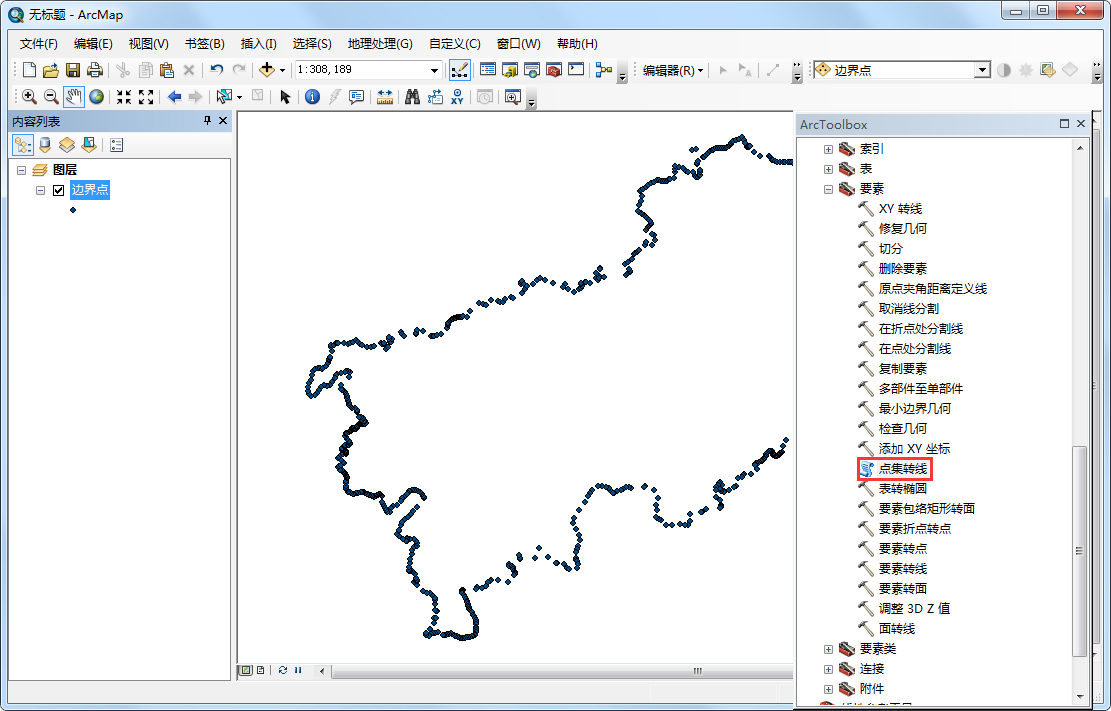Open the 点集转线 tool in ArcToolbox

click(898, 468)
